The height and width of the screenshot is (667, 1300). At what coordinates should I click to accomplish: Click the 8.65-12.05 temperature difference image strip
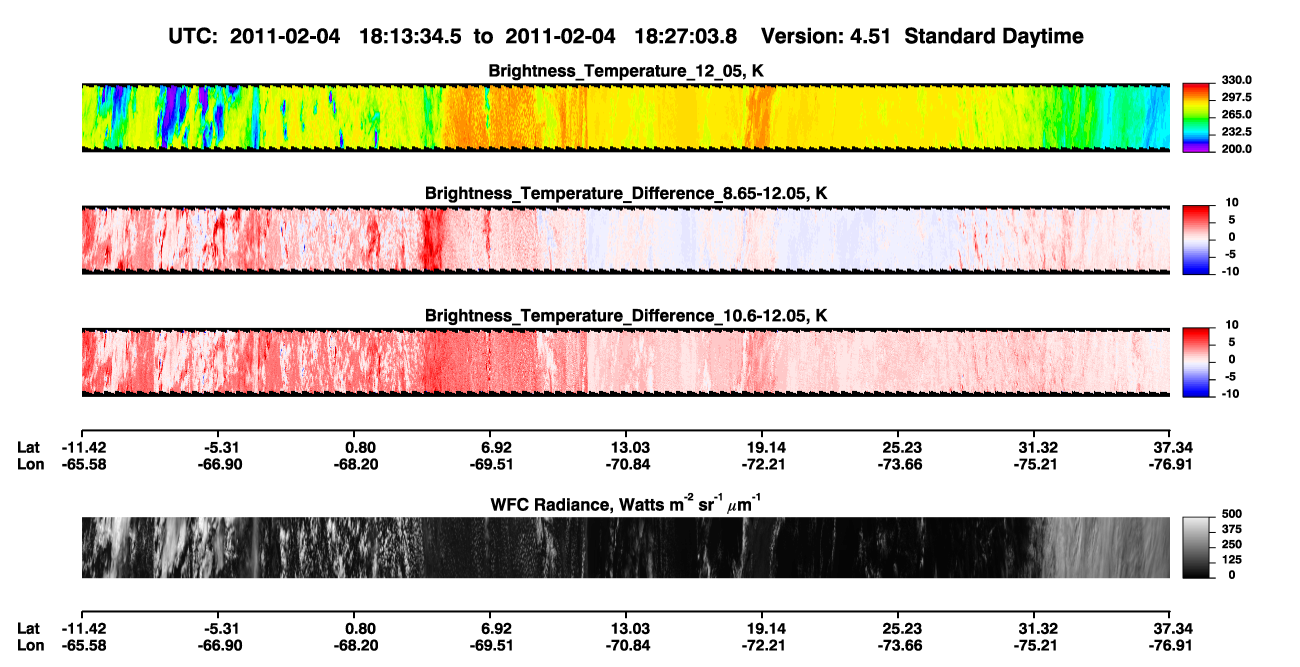[626, 240]
